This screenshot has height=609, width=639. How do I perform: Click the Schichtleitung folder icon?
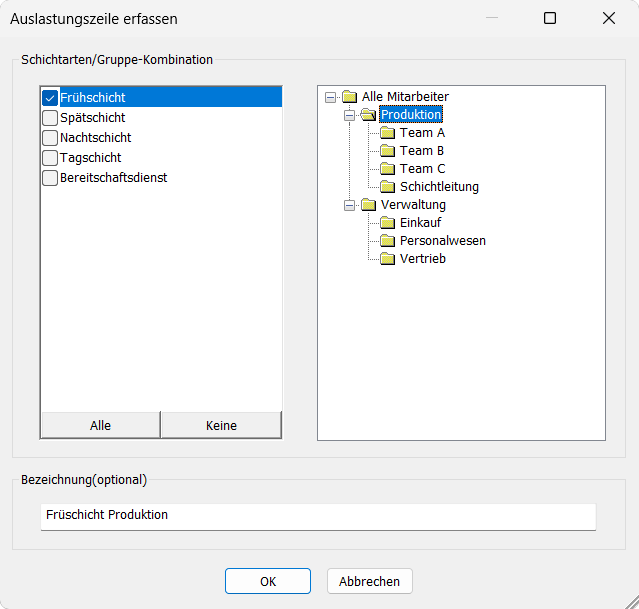(x=388, y=187)
